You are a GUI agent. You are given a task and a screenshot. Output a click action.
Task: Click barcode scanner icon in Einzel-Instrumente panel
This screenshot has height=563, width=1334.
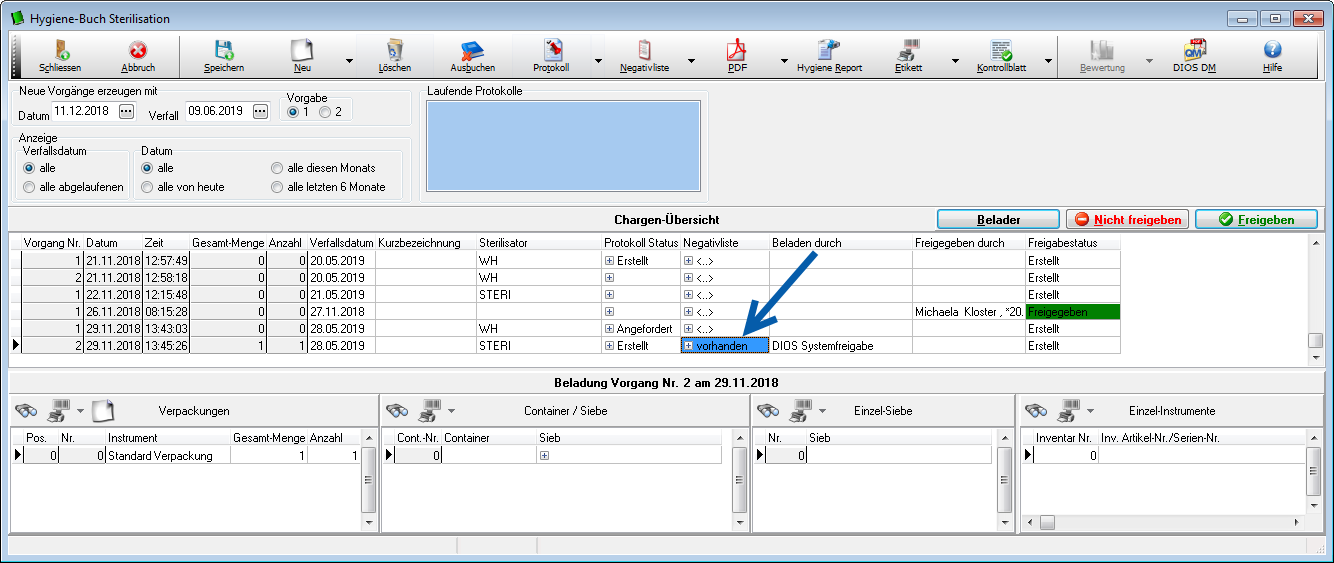pyautogui.click(x=1069, y=410)
